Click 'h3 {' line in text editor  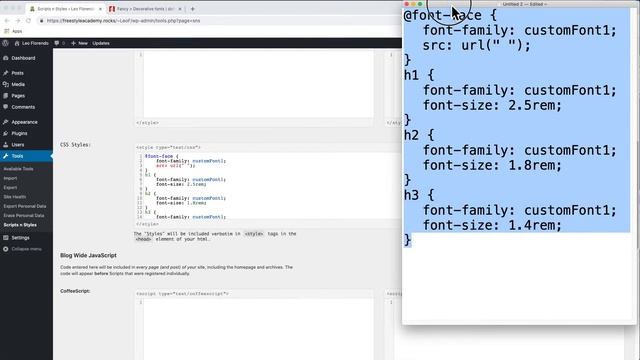coord(419,195)
